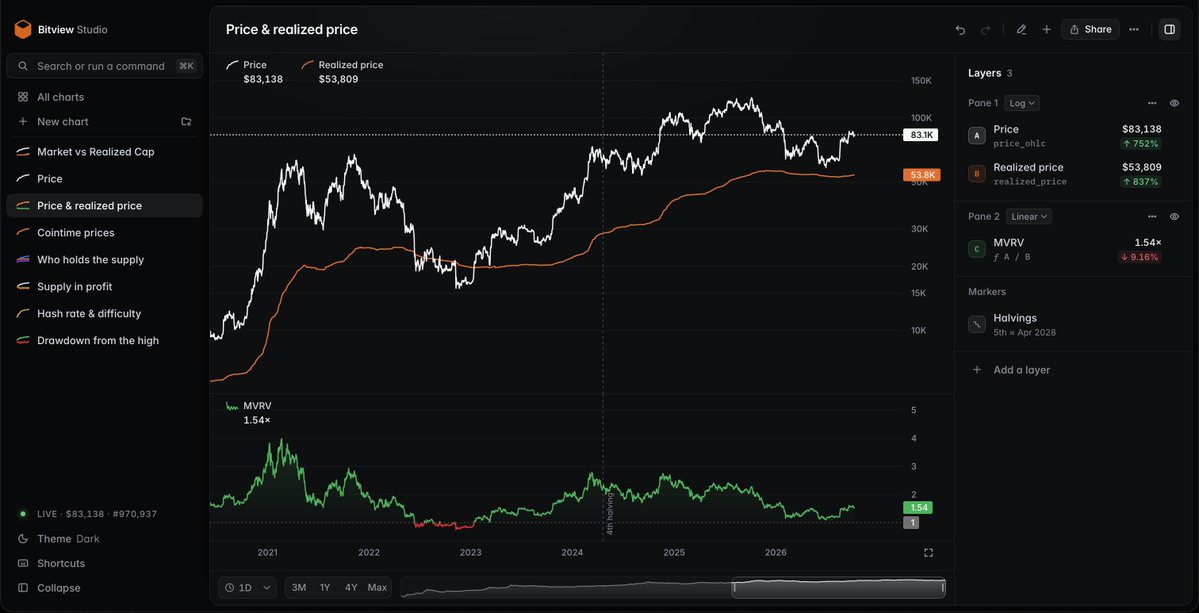Click the clock icon in interval selector
1199x613 pixels.
point(230,588)
